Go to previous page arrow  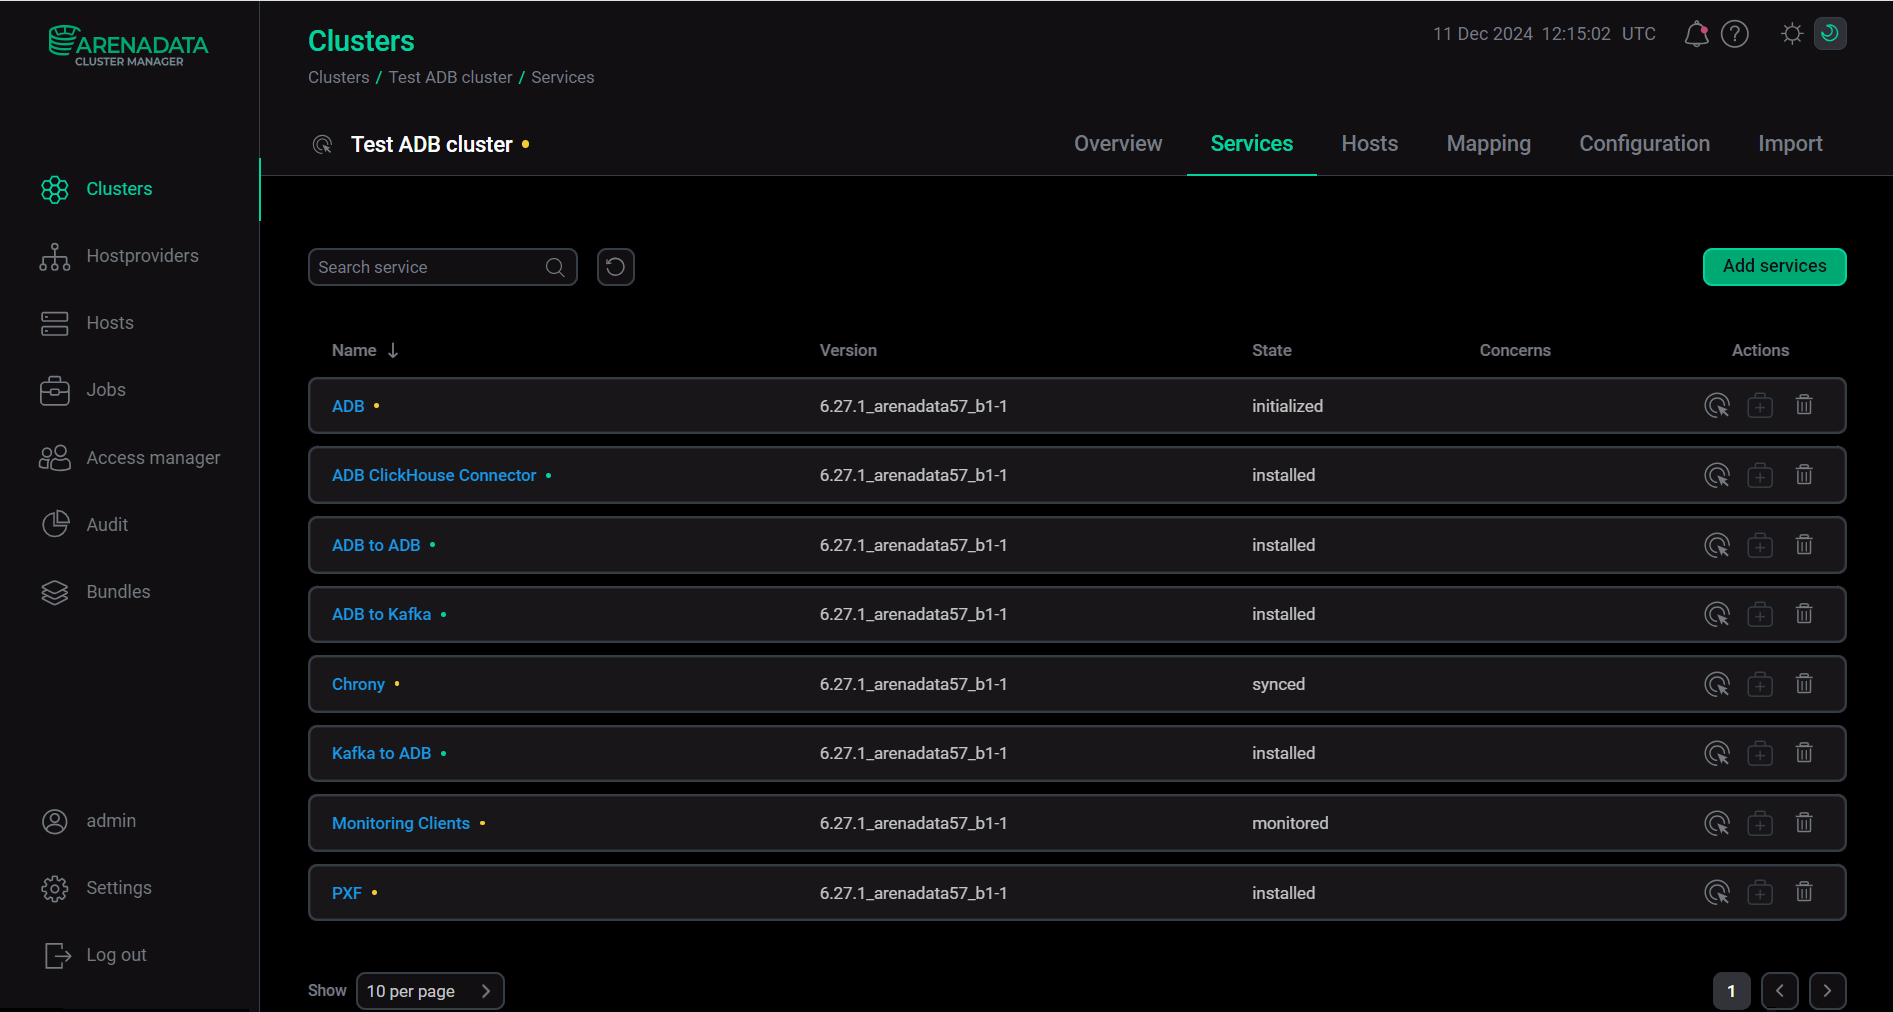(x=1779, y=991)
